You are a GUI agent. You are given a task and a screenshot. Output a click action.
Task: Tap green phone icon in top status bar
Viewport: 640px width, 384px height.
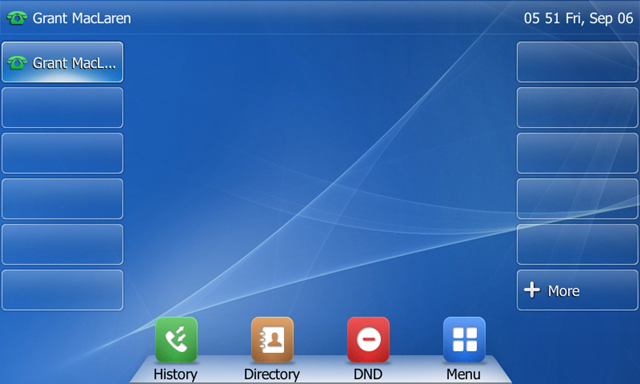17,18
